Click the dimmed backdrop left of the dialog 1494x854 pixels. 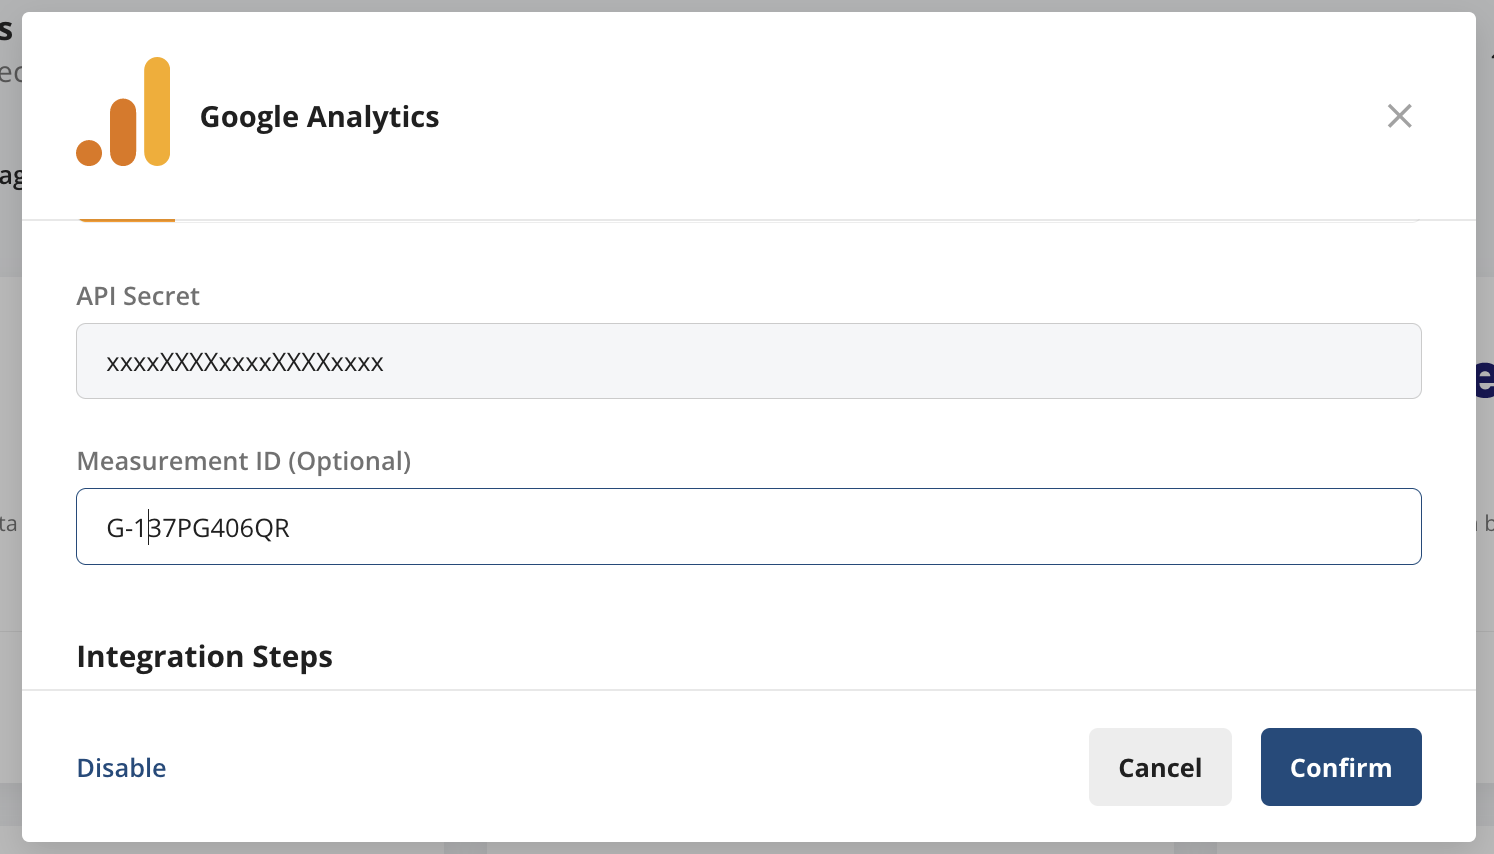pos(10,400)
